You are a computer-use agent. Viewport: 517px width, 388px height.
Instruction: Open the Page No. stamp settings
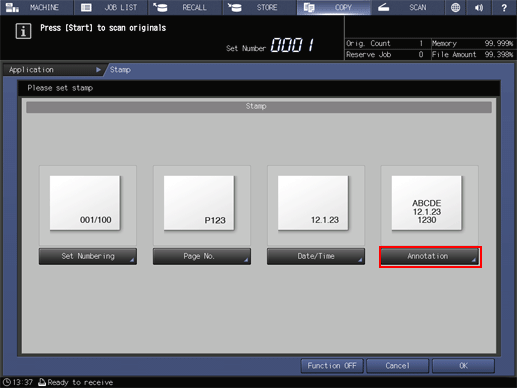coord(202,256)
